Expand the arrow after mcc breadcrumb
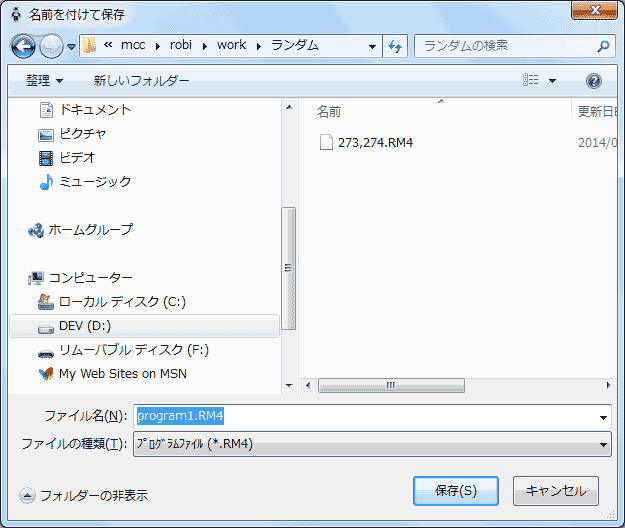 point(158,46)
